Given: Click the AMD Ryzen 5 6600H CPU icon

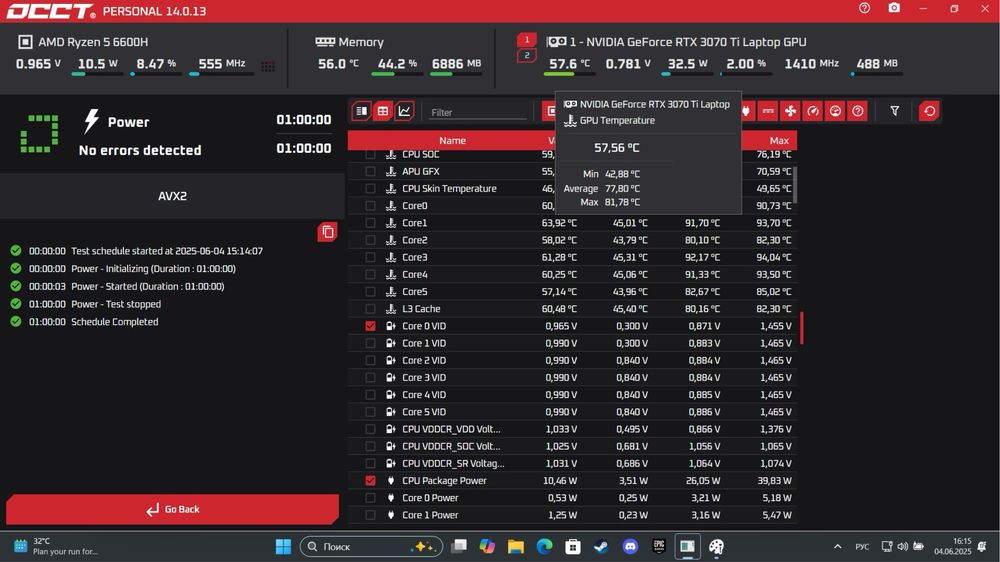Looking at the screenshot, I should [x=25, y=42].
